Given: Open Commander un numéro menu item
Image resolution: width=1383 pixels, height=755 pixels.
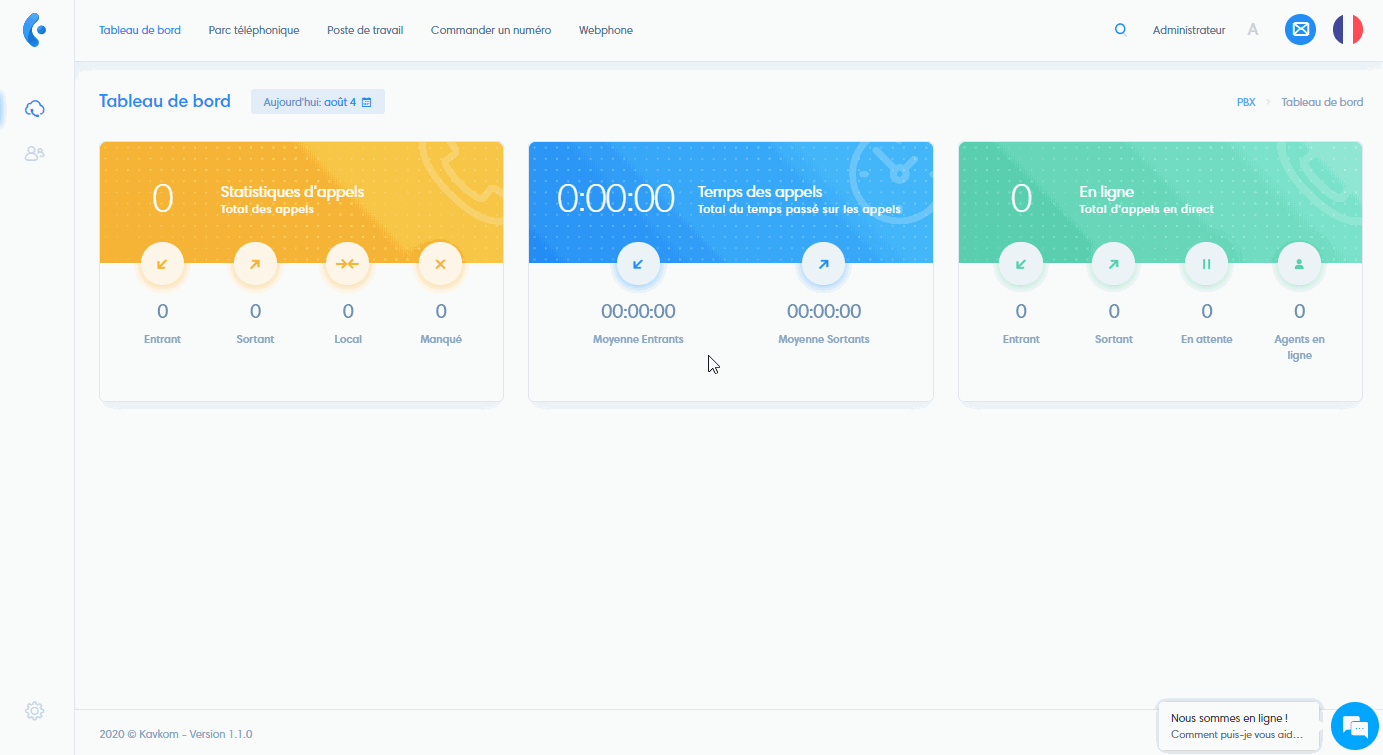Looking at the screenshot, I should tap(490, 30).
